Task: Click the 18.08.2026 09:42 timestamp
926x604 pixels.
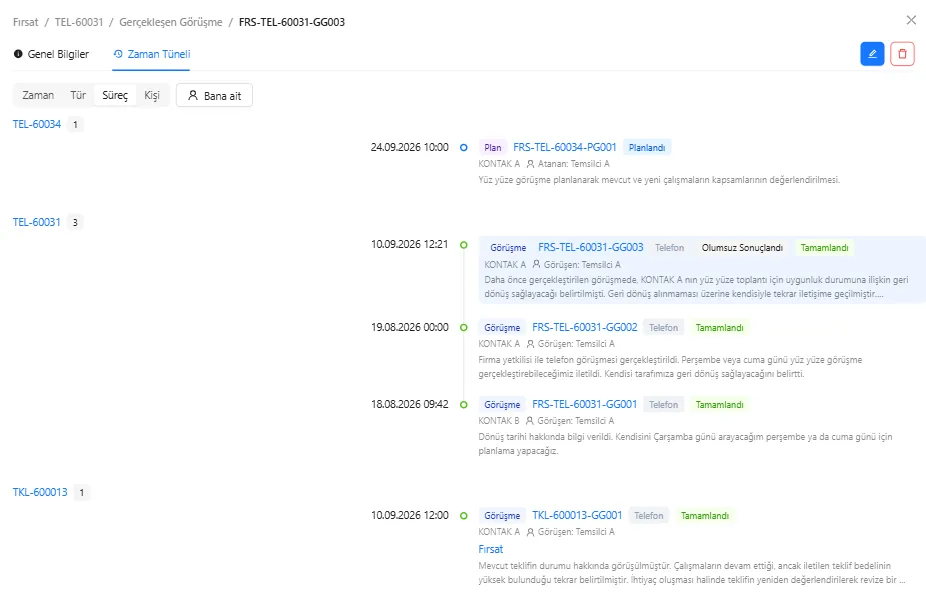Action: click(x=410, y=404)
